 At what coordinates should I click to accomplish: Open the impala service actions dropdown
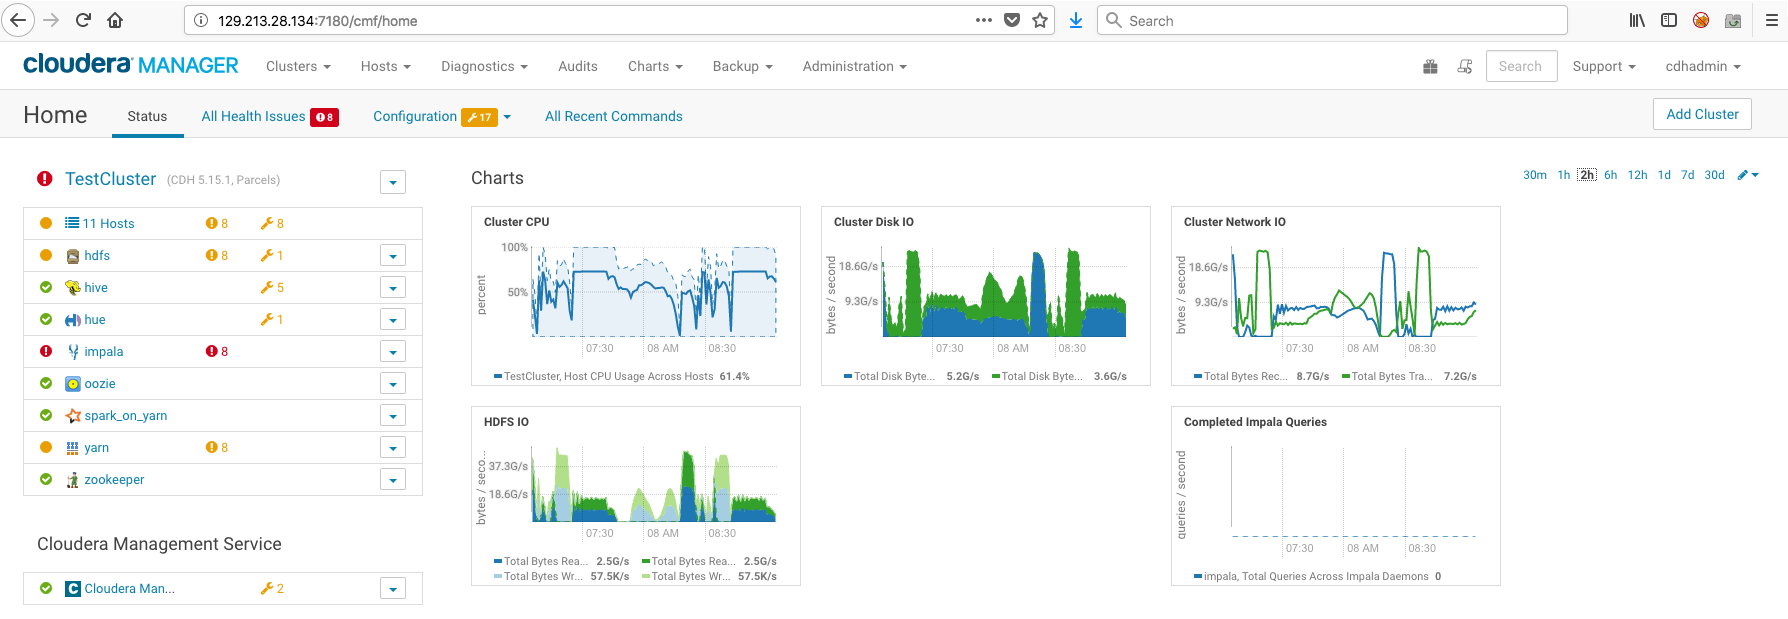click(393, 352)
